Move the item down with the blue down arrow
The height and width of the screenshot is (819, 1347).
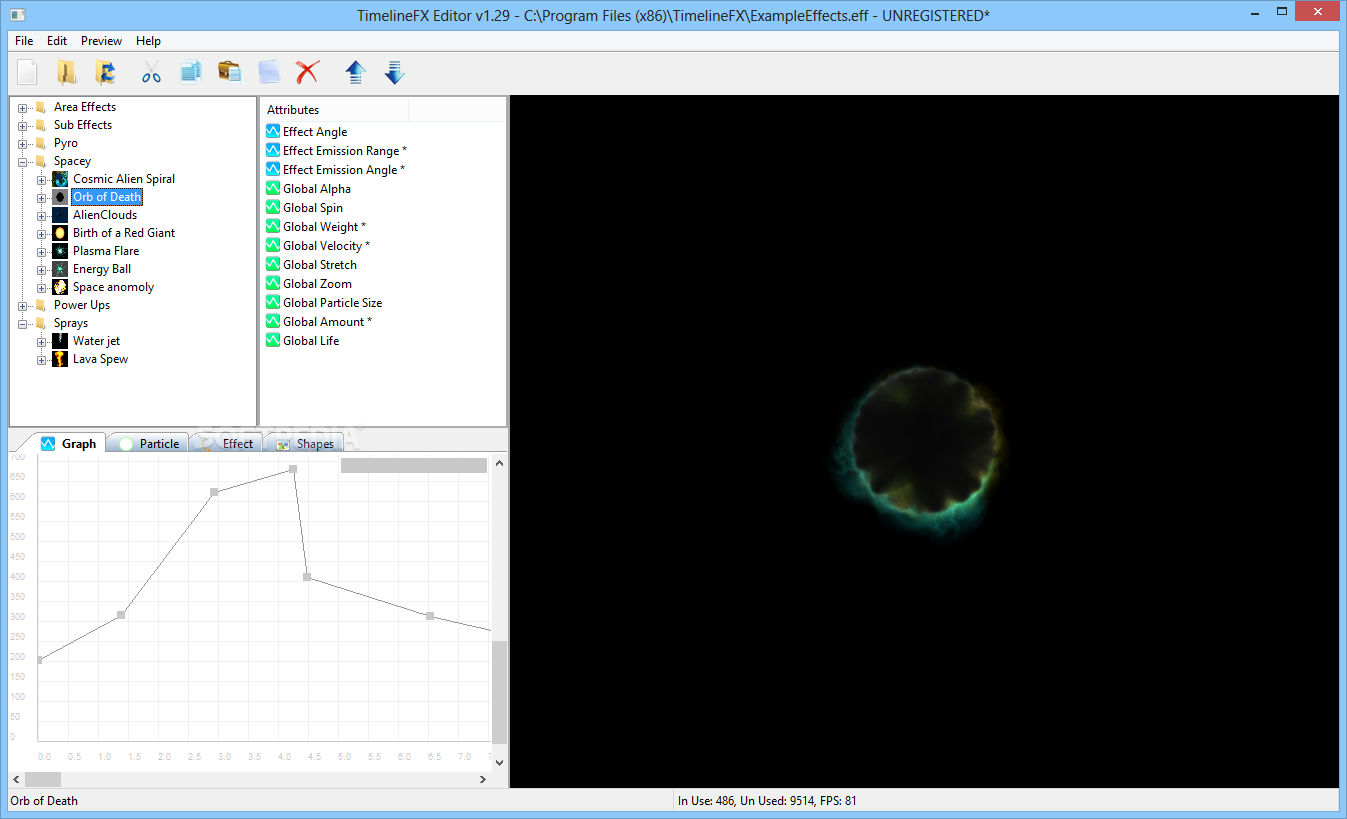tap(394, 72)
